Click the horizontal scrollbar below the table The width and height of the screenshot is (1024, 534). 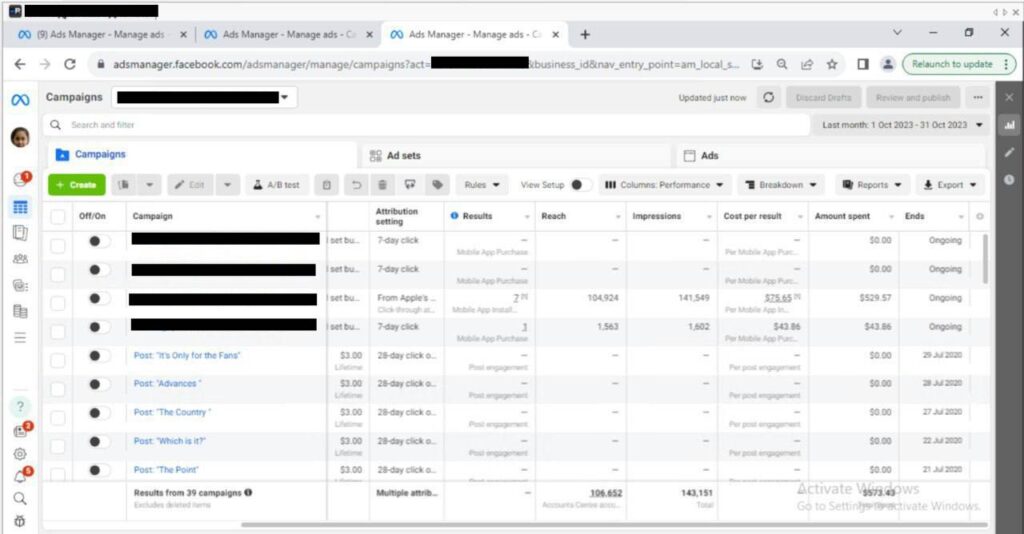614,524
